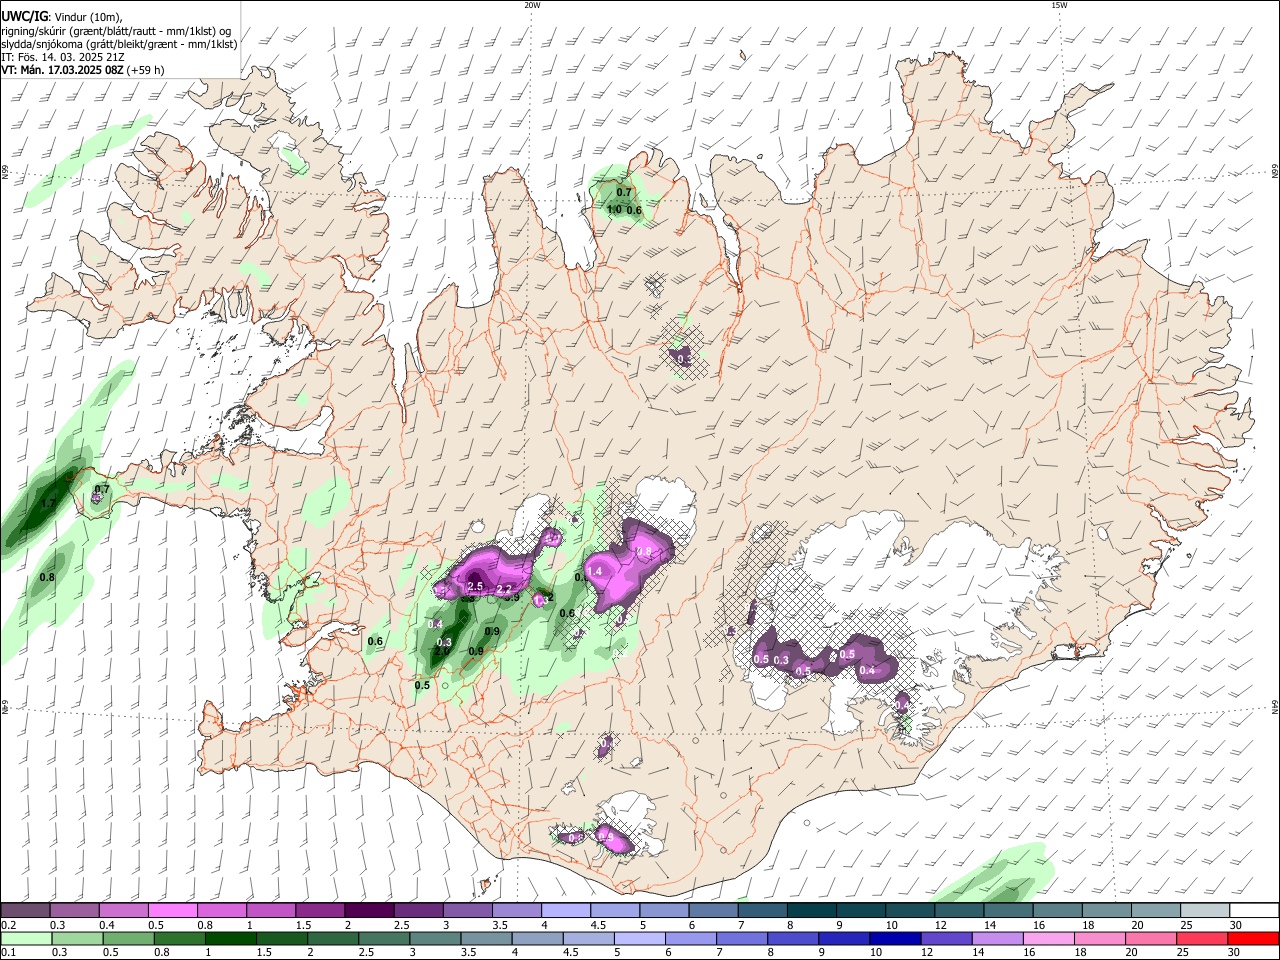Click the 'rigning/skúrir' legend description line
Viewport: 1280px width, 960px height.
(116, 31)
